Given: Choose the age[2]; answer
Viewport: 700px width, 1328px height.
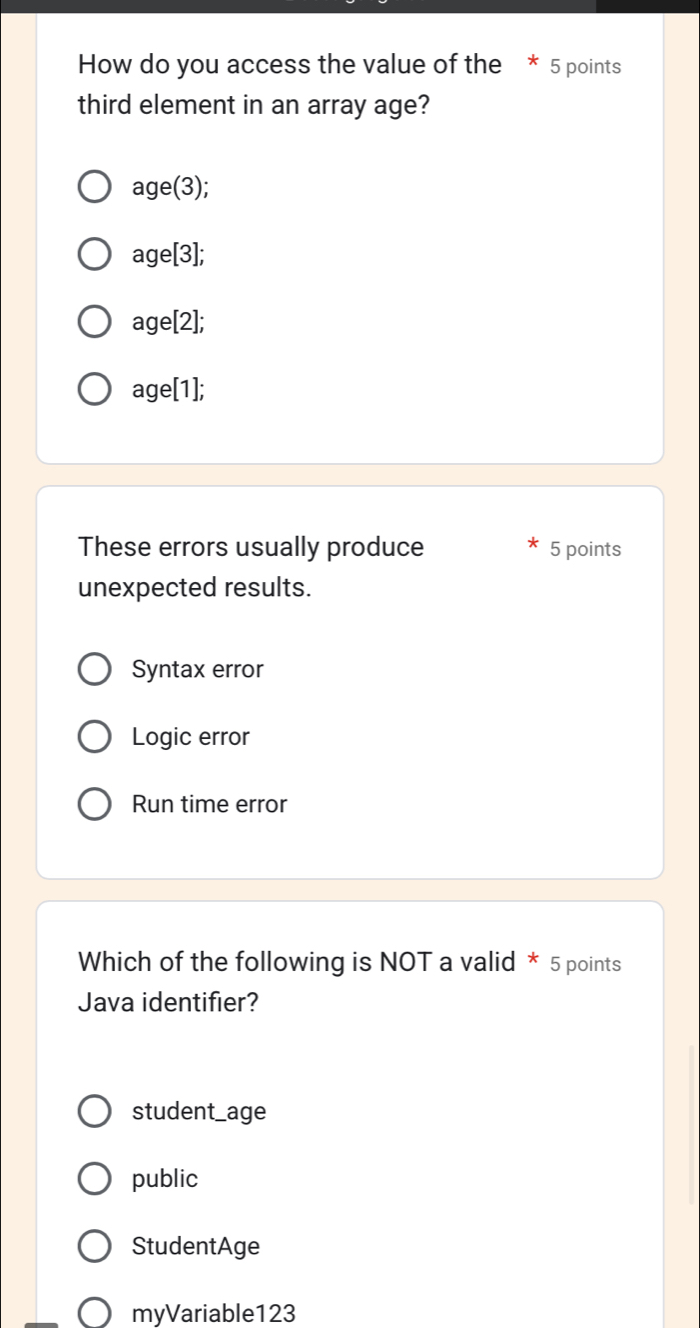Looking at the screenshot, I should pyautogui.click(x=94, y=322).
